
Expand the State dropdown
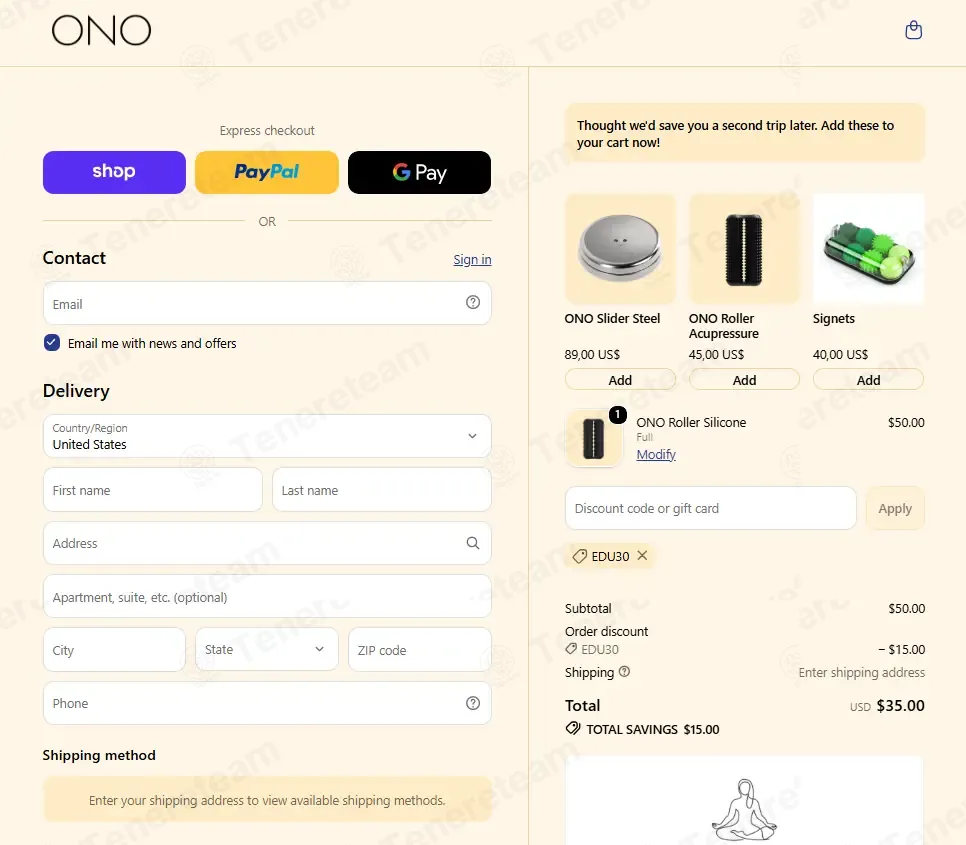pos(266,650)
